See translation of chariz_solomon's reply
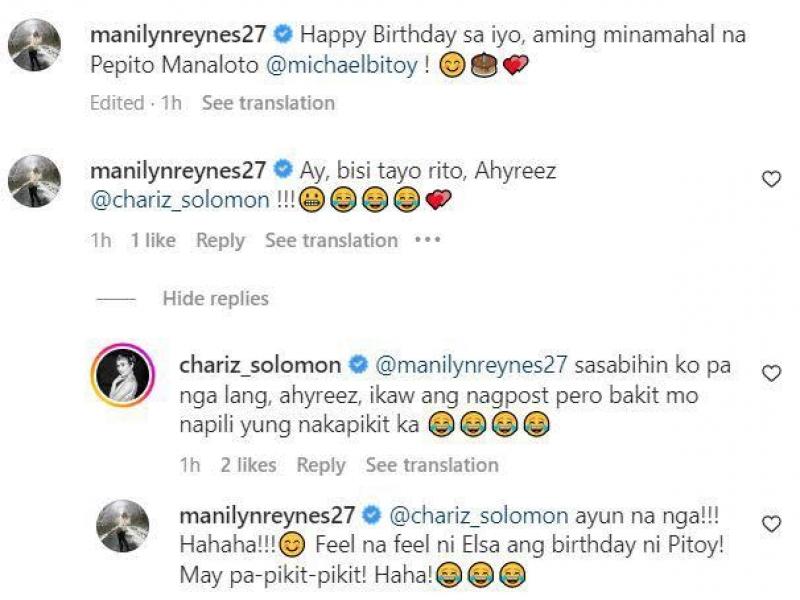This screenshot has height=600, width=800. (432, 465)
